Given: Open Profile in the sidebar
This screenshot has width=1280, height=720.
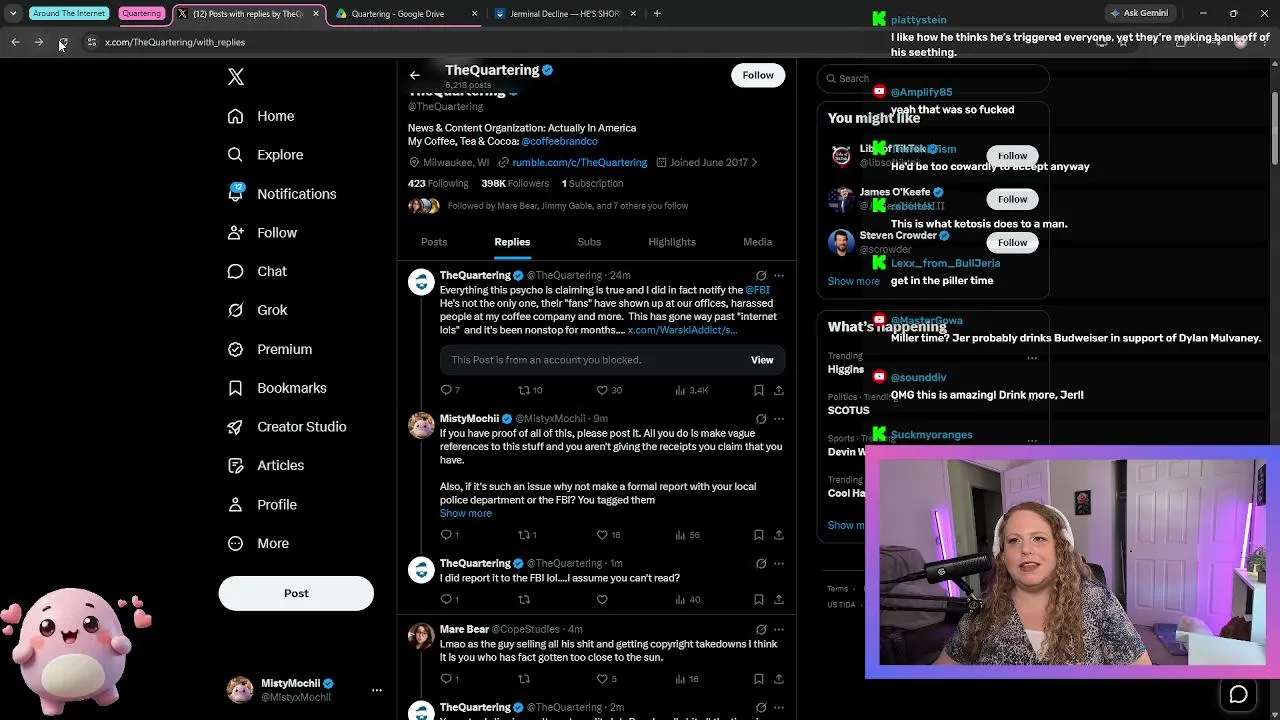Looking at the screenshot, I should [262, 505].
